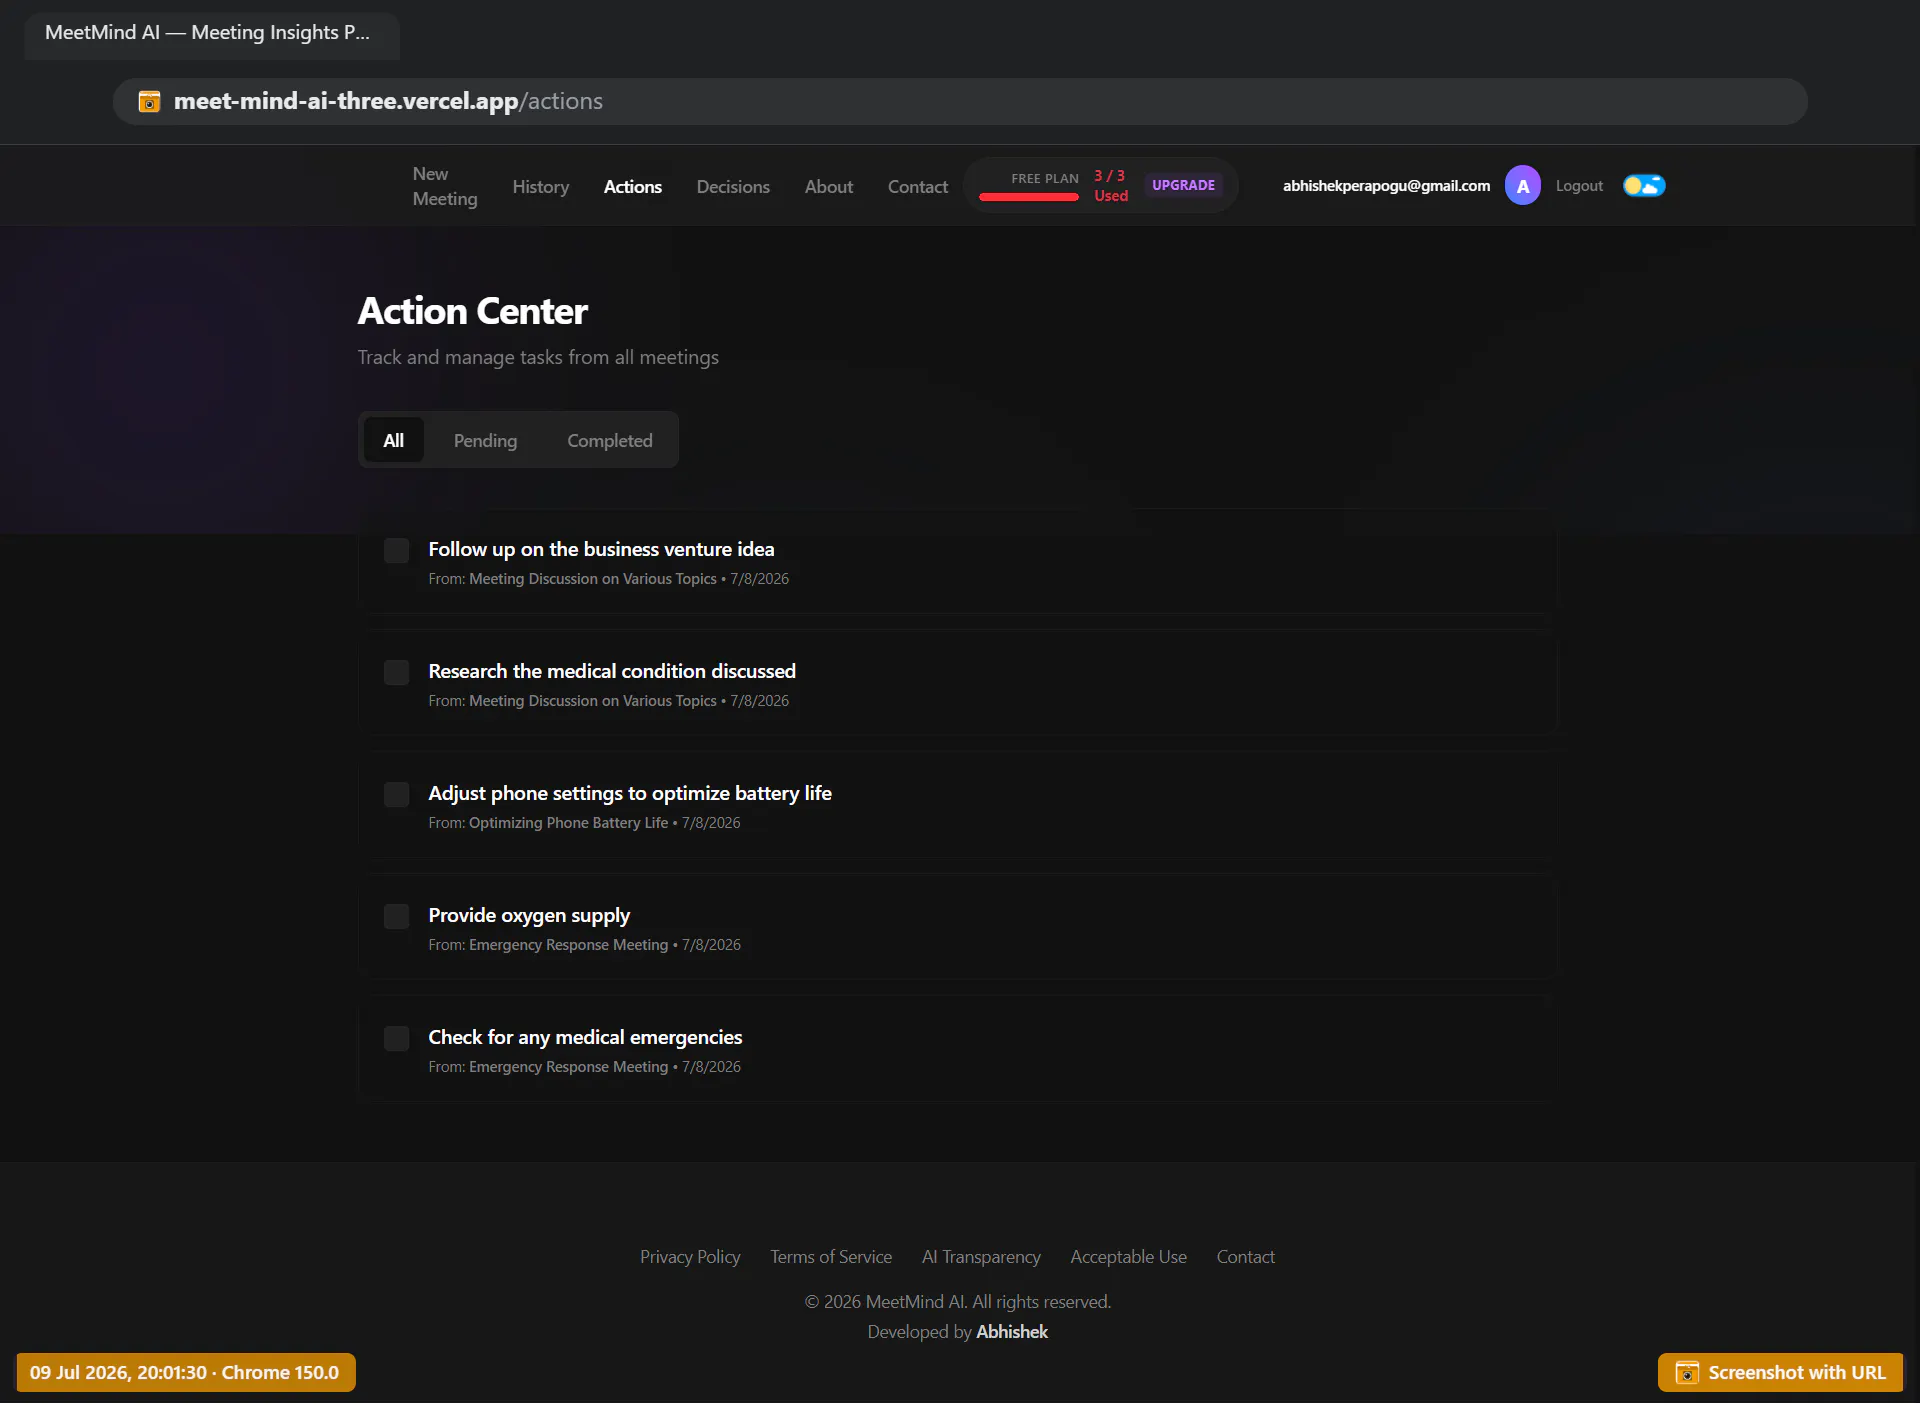Toggle the dark/light theme switch
Image resolution: width=1920 pixels, height=1405 pixels.
[1643, 186]
